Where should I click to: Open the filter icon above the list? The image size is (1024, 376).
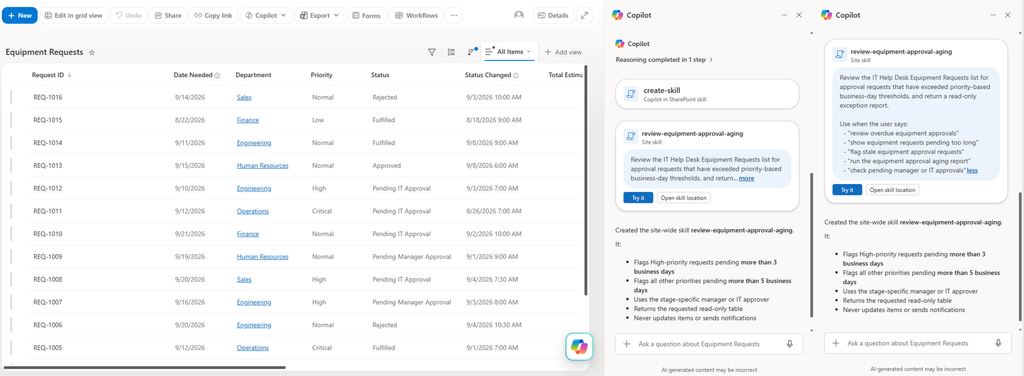pyautogui.click(x=432, y=52)
